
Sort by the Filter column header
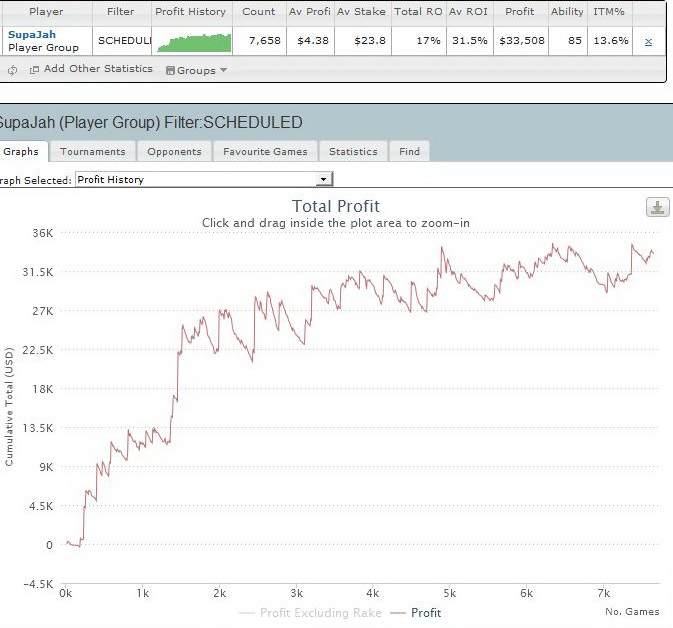(121, 12)
